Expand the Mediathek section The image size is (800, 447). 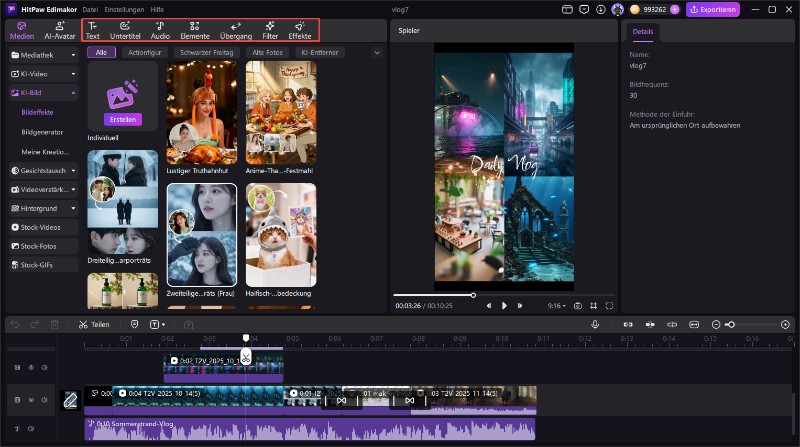tap(74, 55)
